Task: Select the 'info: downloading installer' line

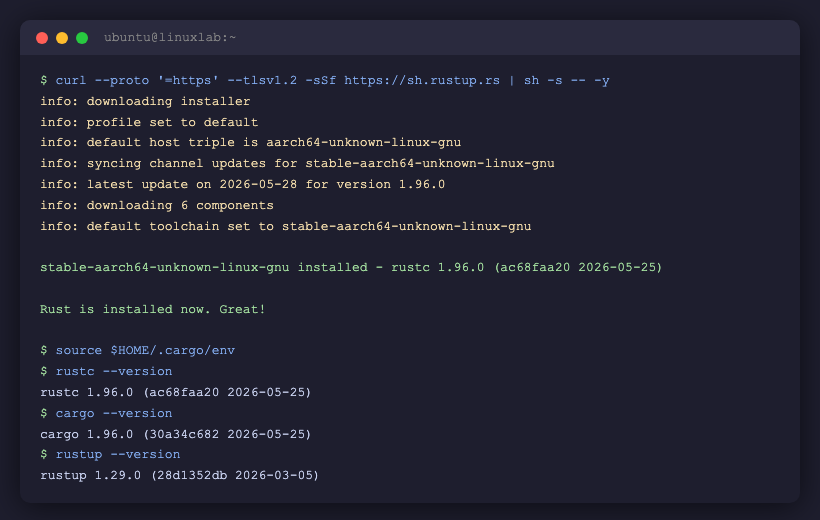Action: 145,101
